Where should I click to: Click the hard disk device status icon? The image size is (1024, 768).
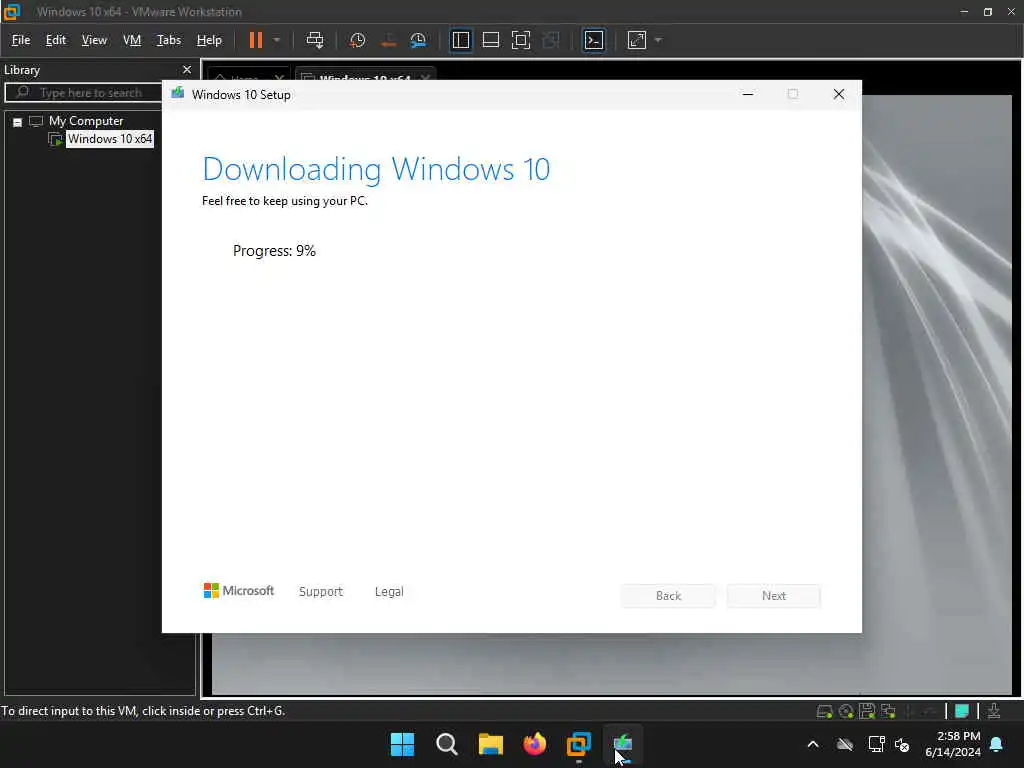point(824,711)
